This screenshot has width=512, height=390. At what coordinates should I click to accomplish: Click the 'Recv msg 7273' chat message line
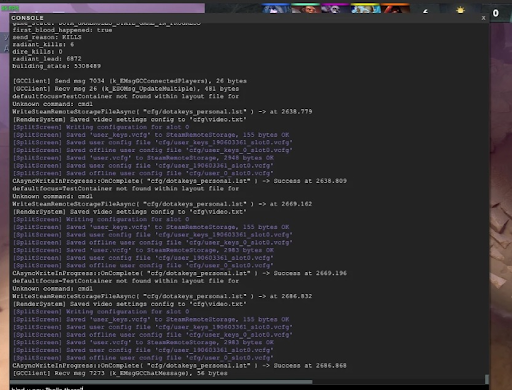tap(120, 373)
